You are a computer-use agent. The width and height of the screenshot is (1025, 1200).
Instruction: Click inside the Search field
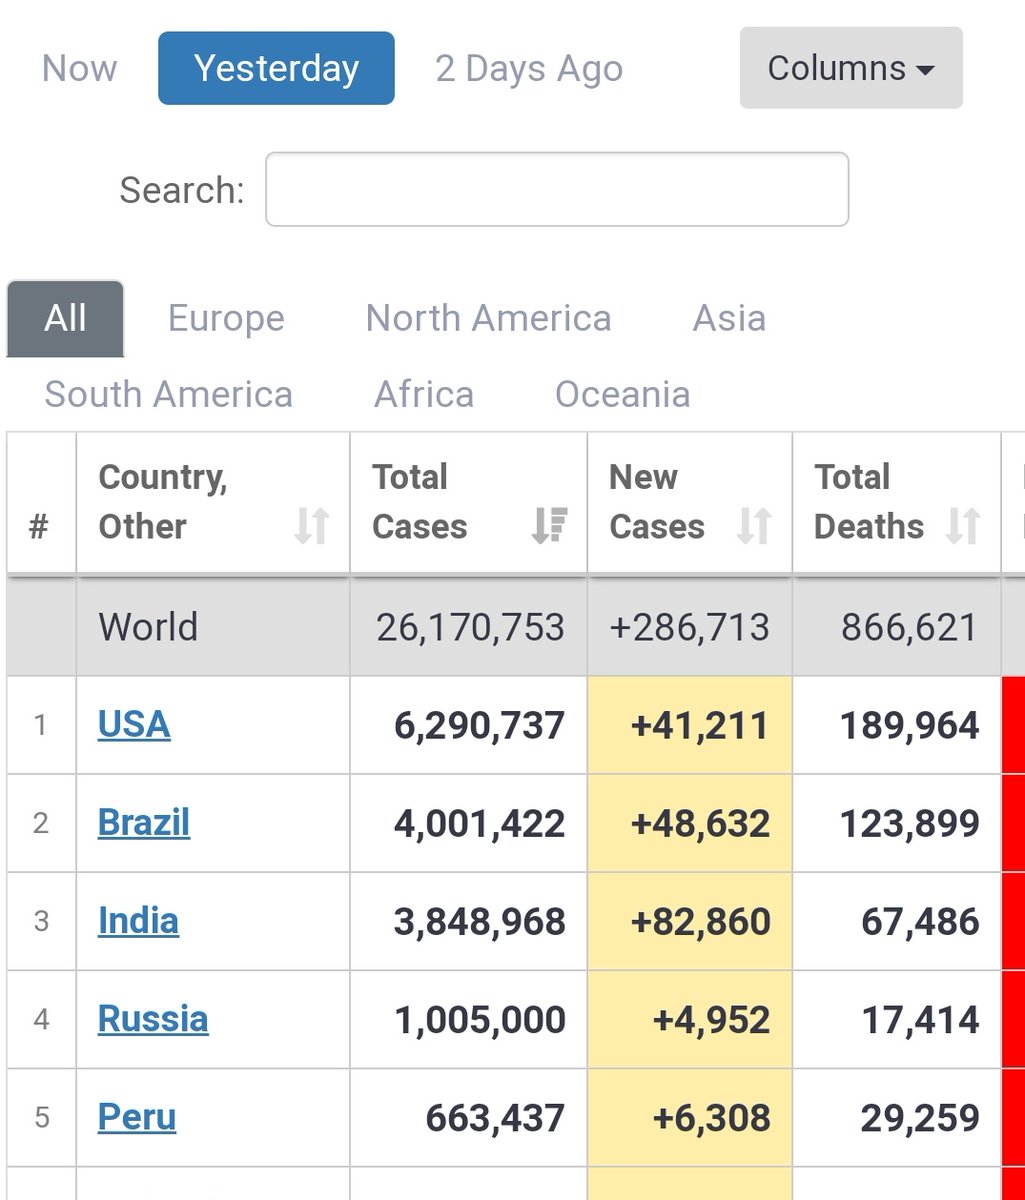[x=556, y=189]
